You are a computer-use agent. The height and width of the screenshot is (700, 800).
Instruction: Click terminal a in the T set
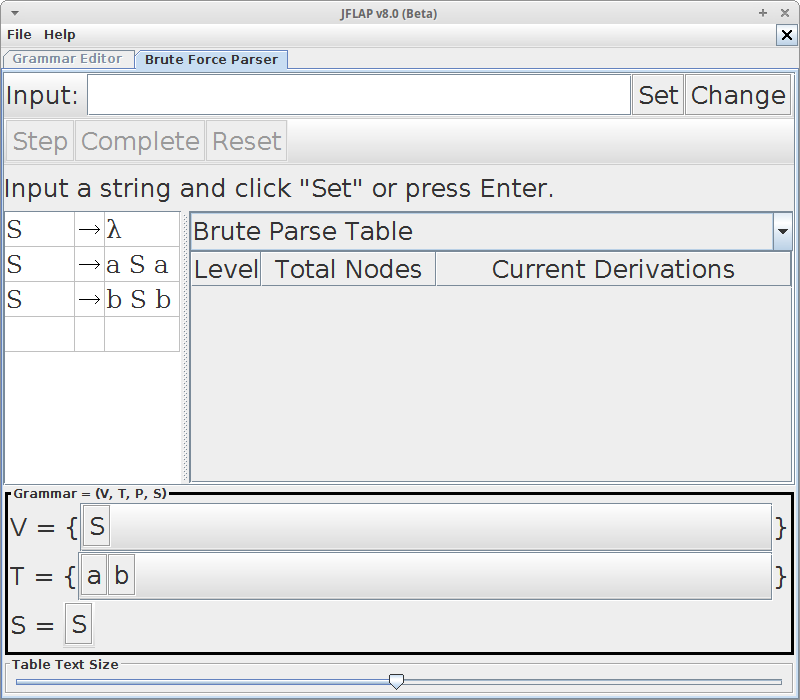[x=94, y=576]
